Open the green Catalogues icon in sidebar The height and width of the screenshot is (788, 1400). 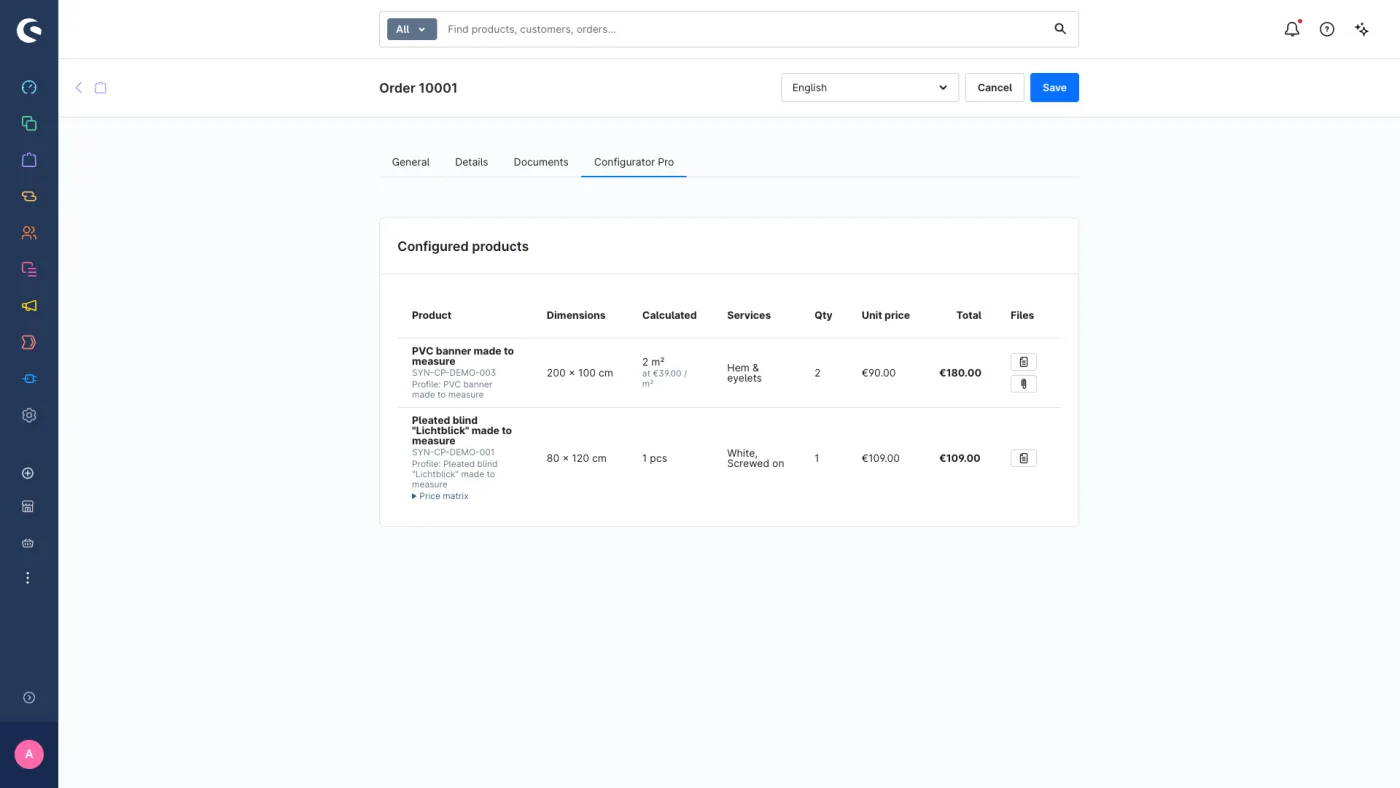coord(29,124)
